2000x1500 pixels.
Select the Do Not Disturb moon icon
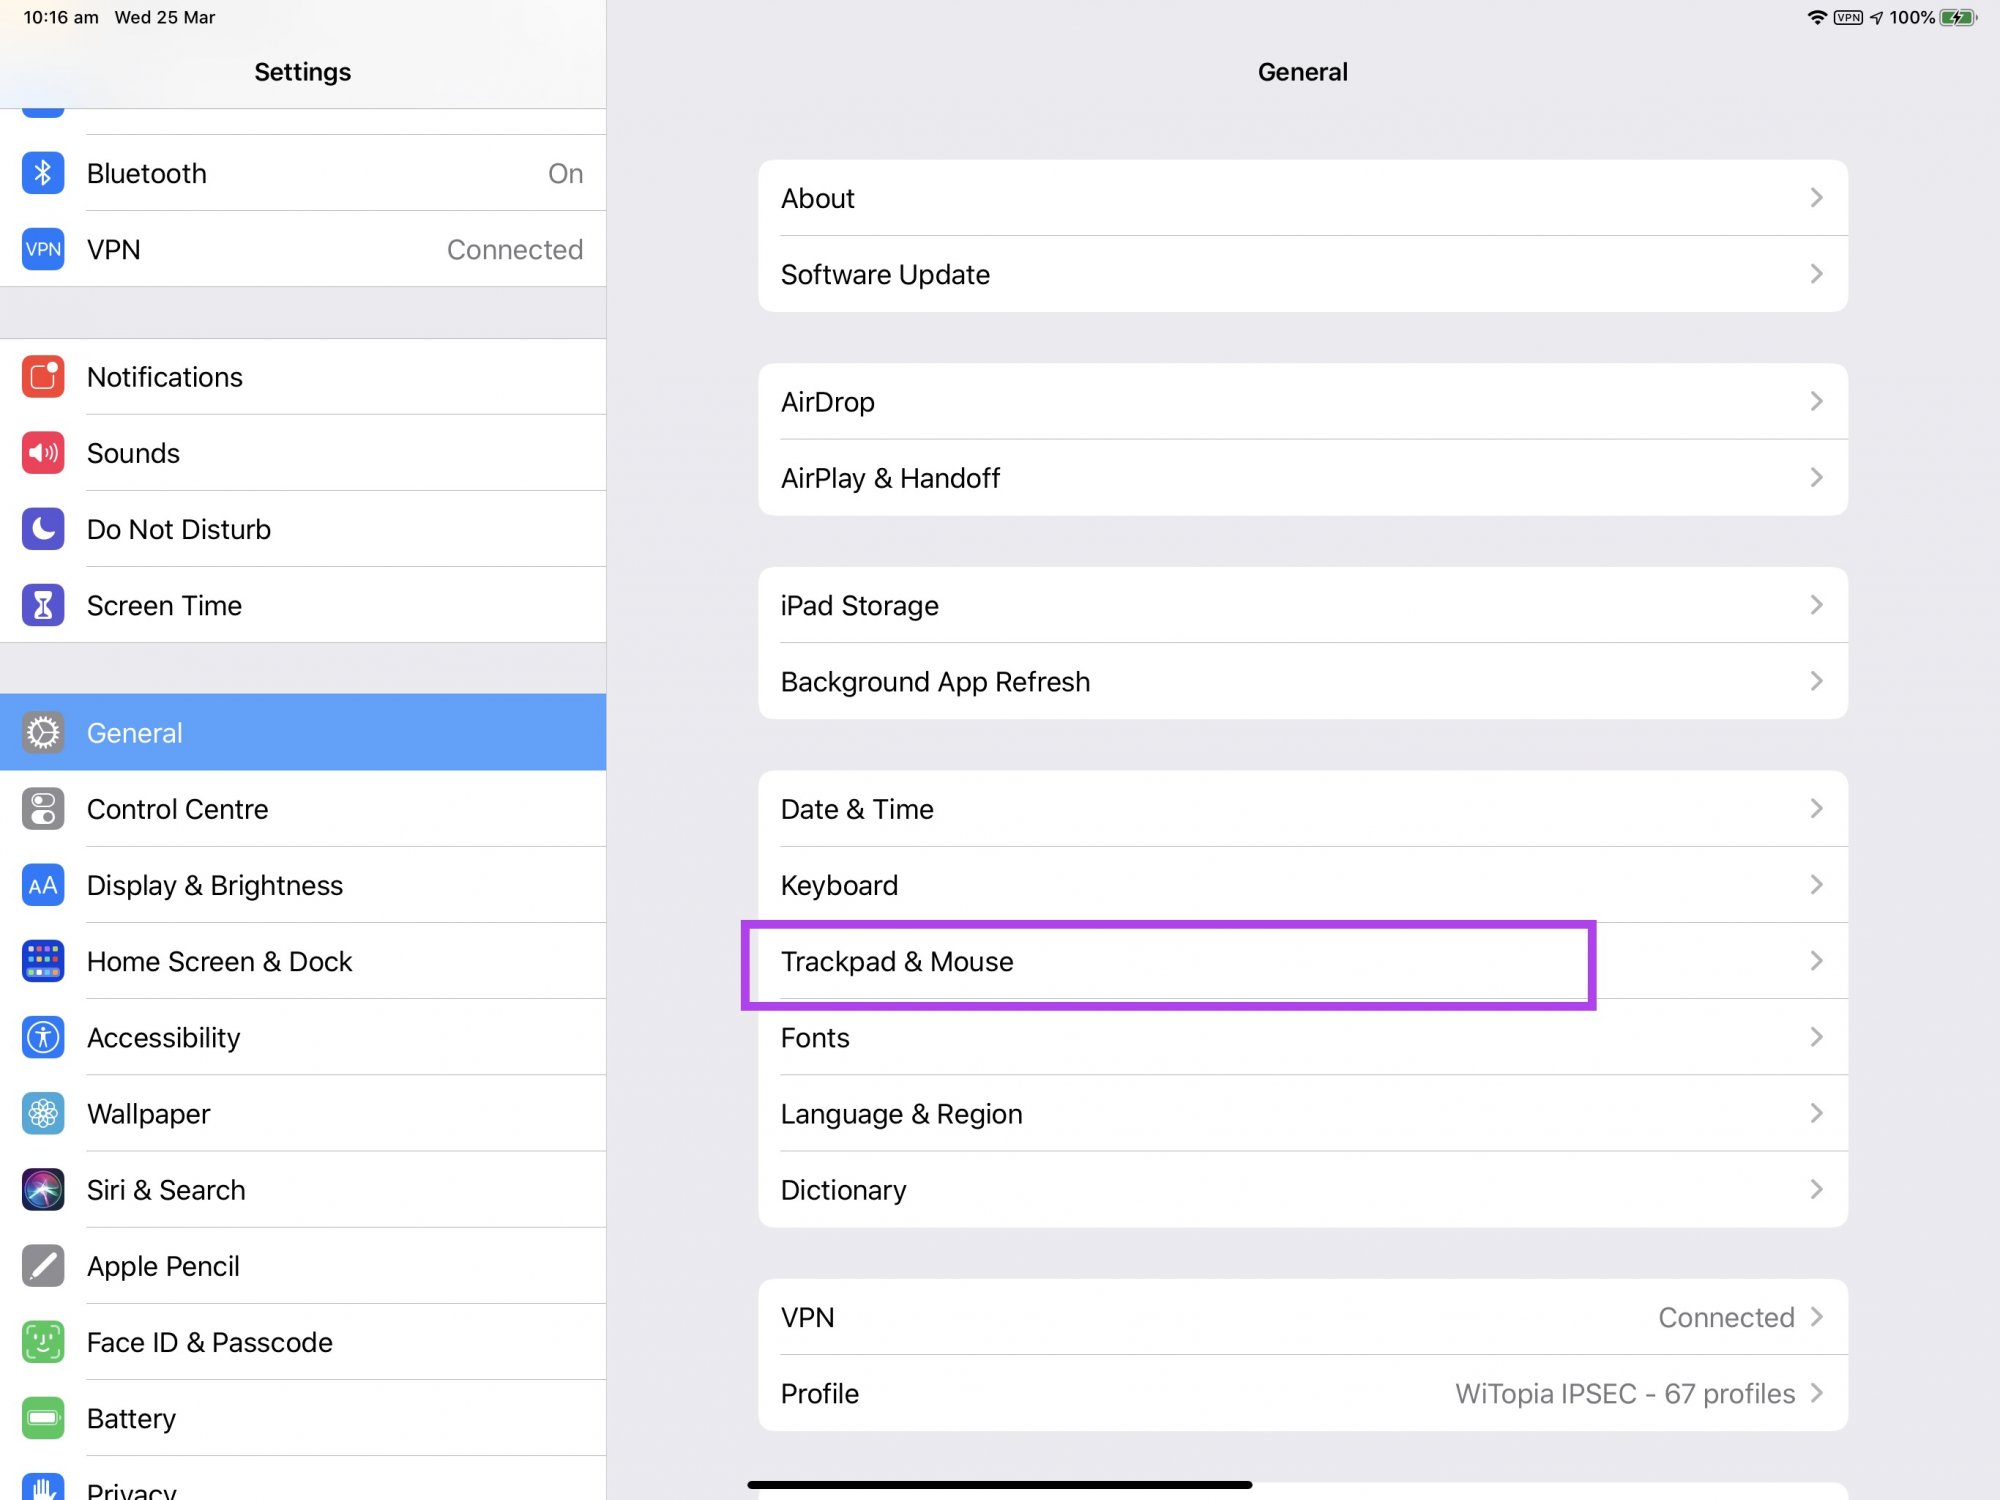tap(43, 529)
